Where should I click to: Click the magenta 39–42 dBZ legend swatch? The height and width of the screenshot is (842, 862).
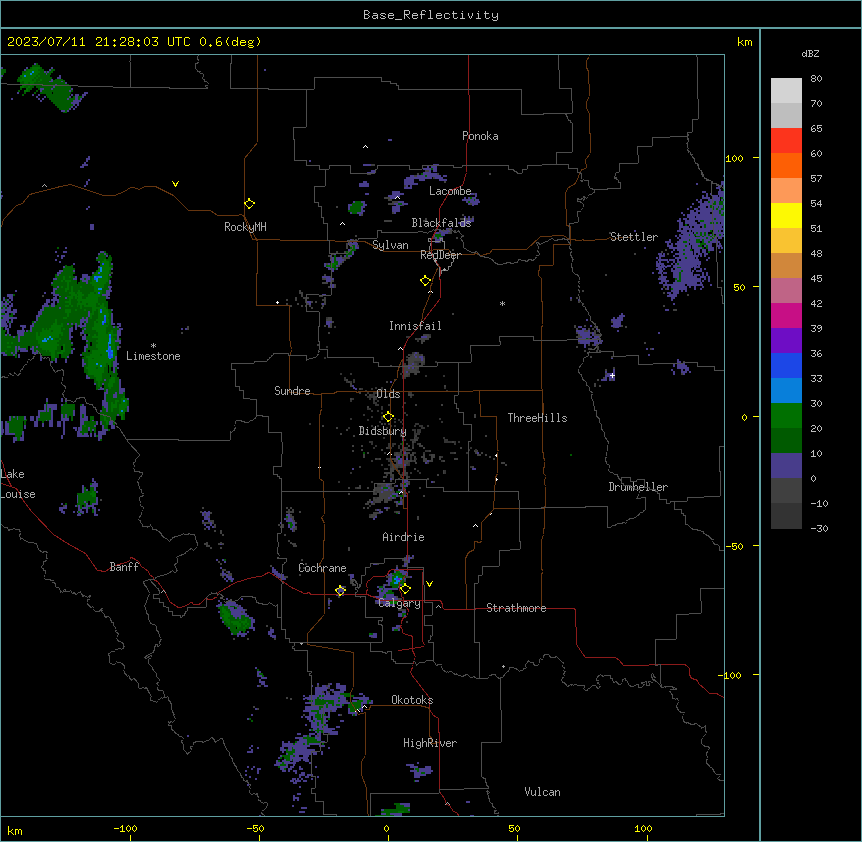tap(786, 315)
